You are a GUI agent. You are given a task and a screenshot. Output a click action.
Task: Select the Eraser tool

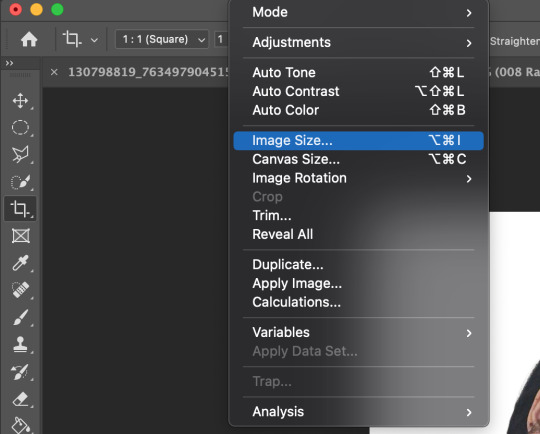coord(20,400)
